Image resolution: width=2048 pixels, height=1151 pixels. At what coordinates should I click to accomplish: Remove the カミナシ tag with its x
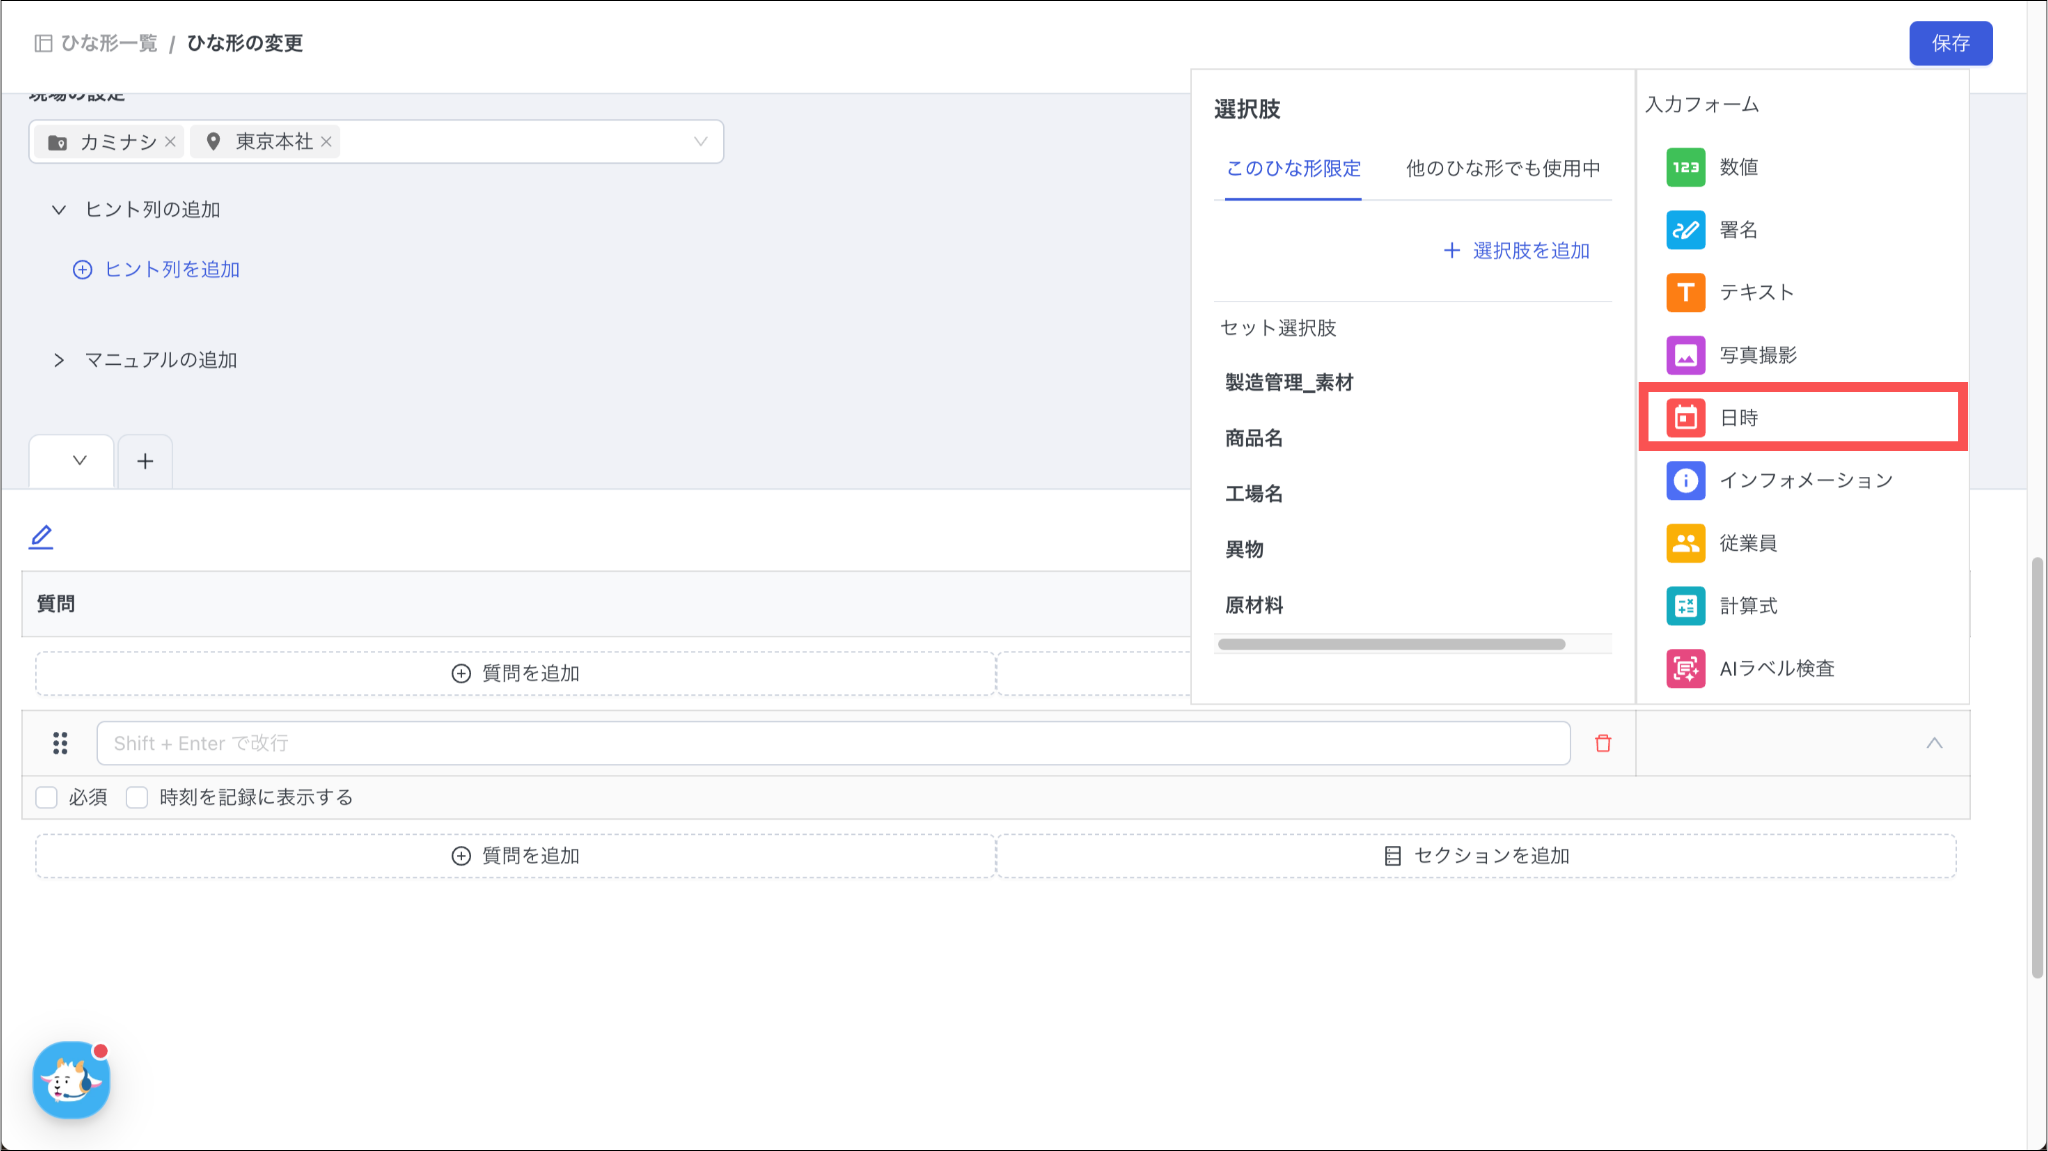[170, 142]
